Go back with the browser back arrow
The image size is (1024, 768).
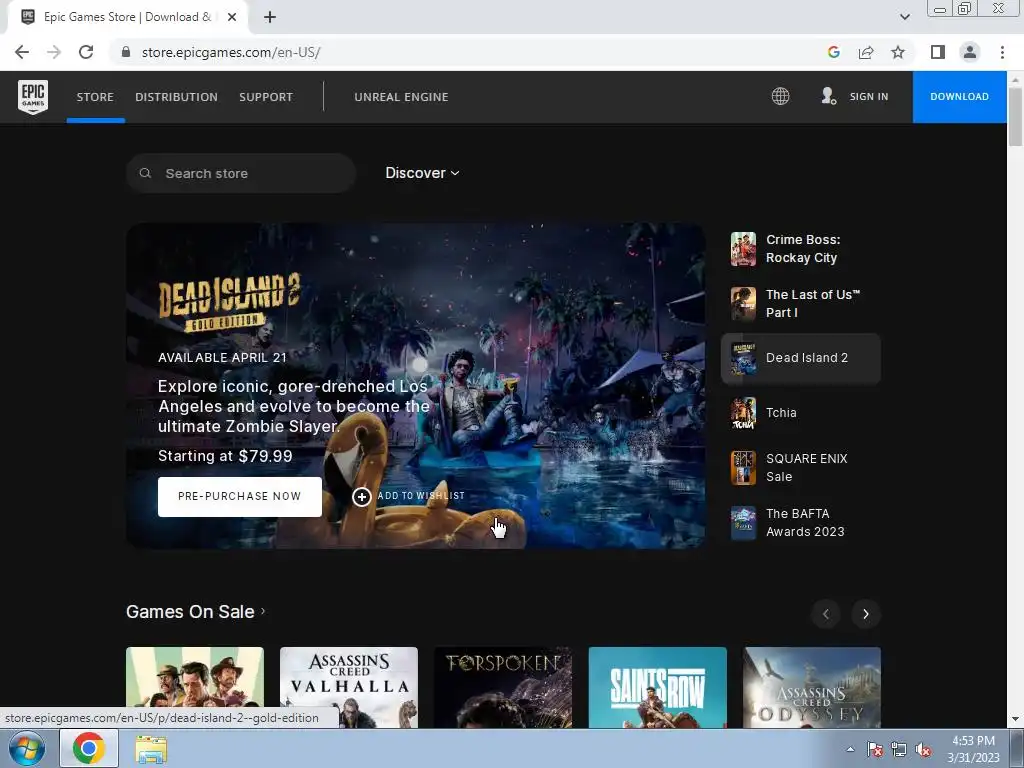click(22, 52)
